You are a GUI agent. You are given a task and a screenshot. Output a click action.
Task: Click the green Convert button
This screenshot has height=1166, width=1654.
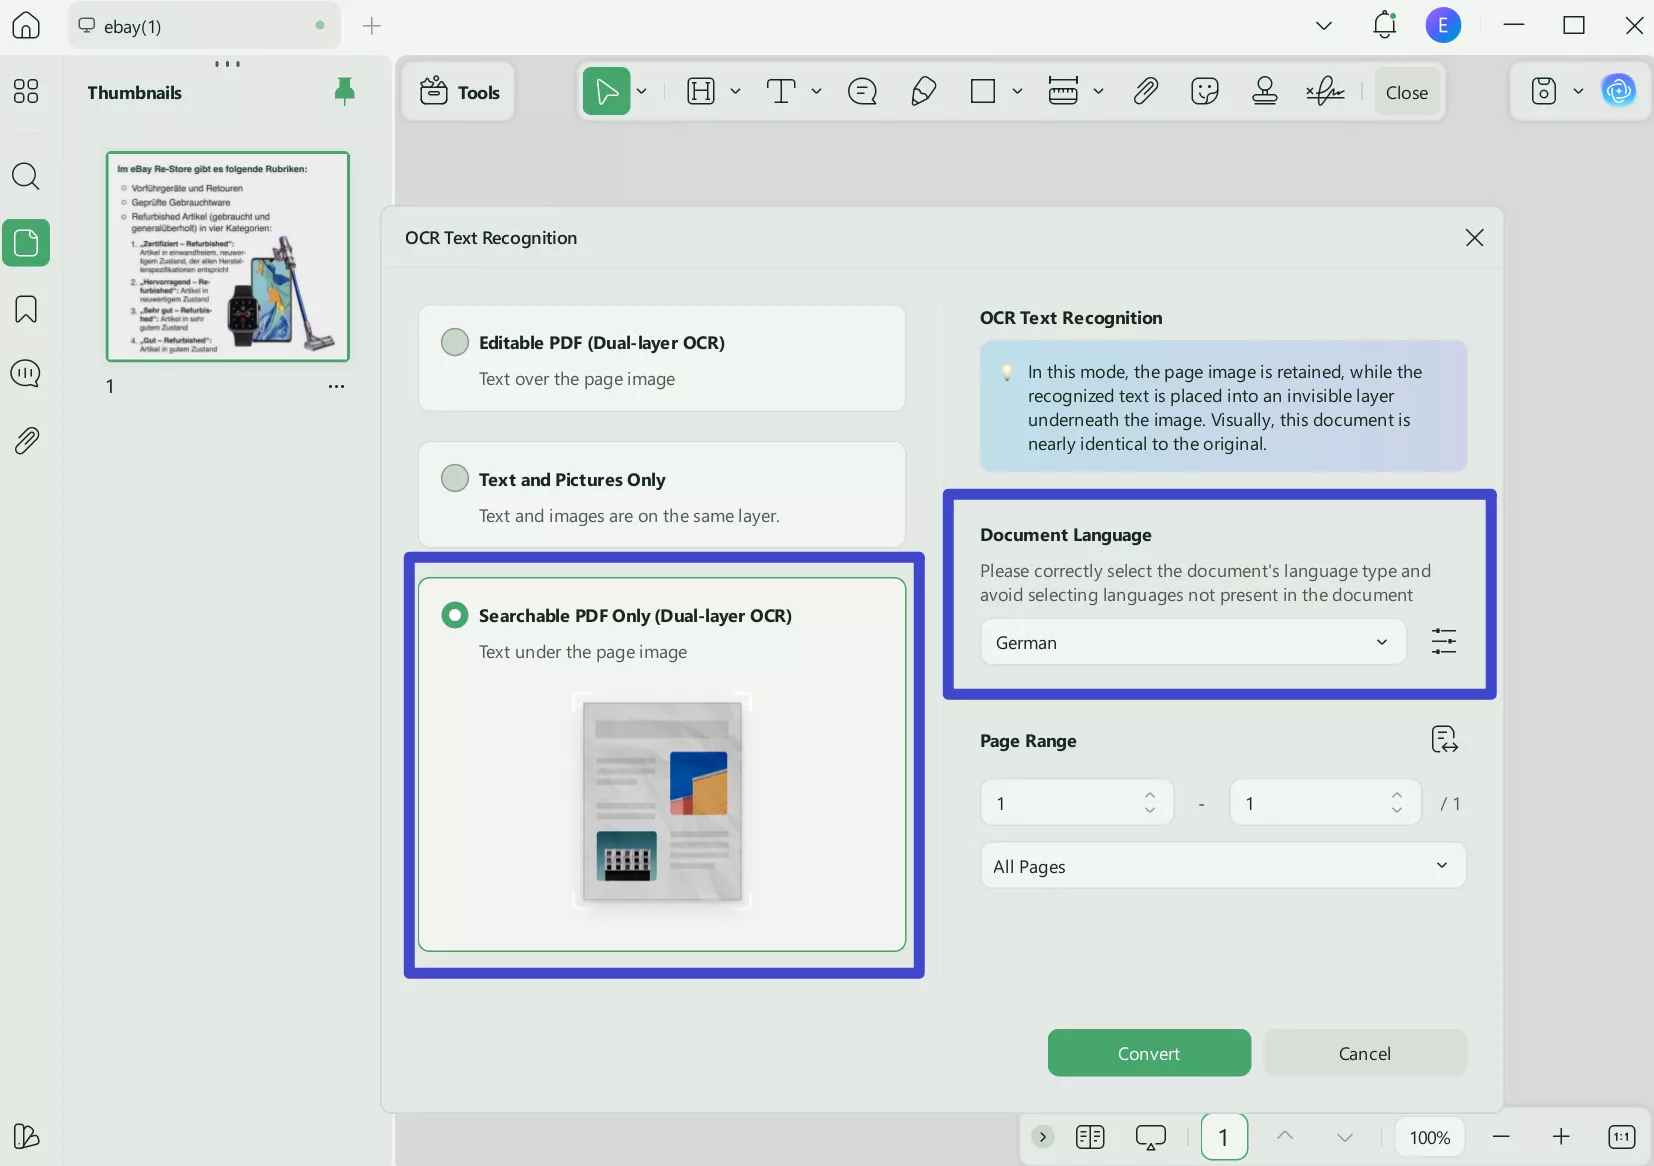tap(1148, 1053)
